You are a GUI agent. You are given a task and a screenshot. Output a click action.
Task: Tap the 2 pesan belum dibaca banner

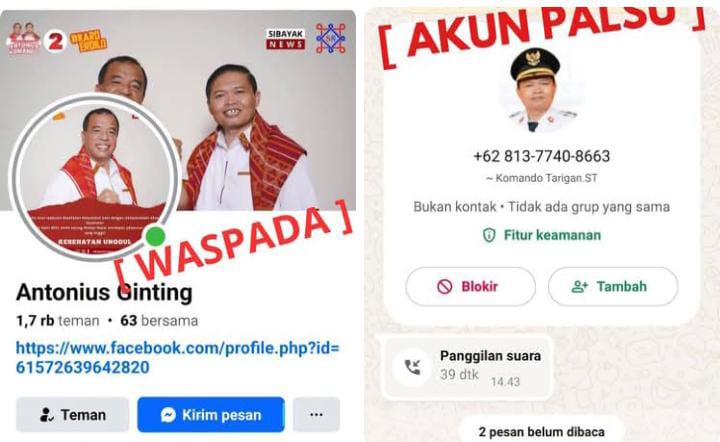point(541,431)
